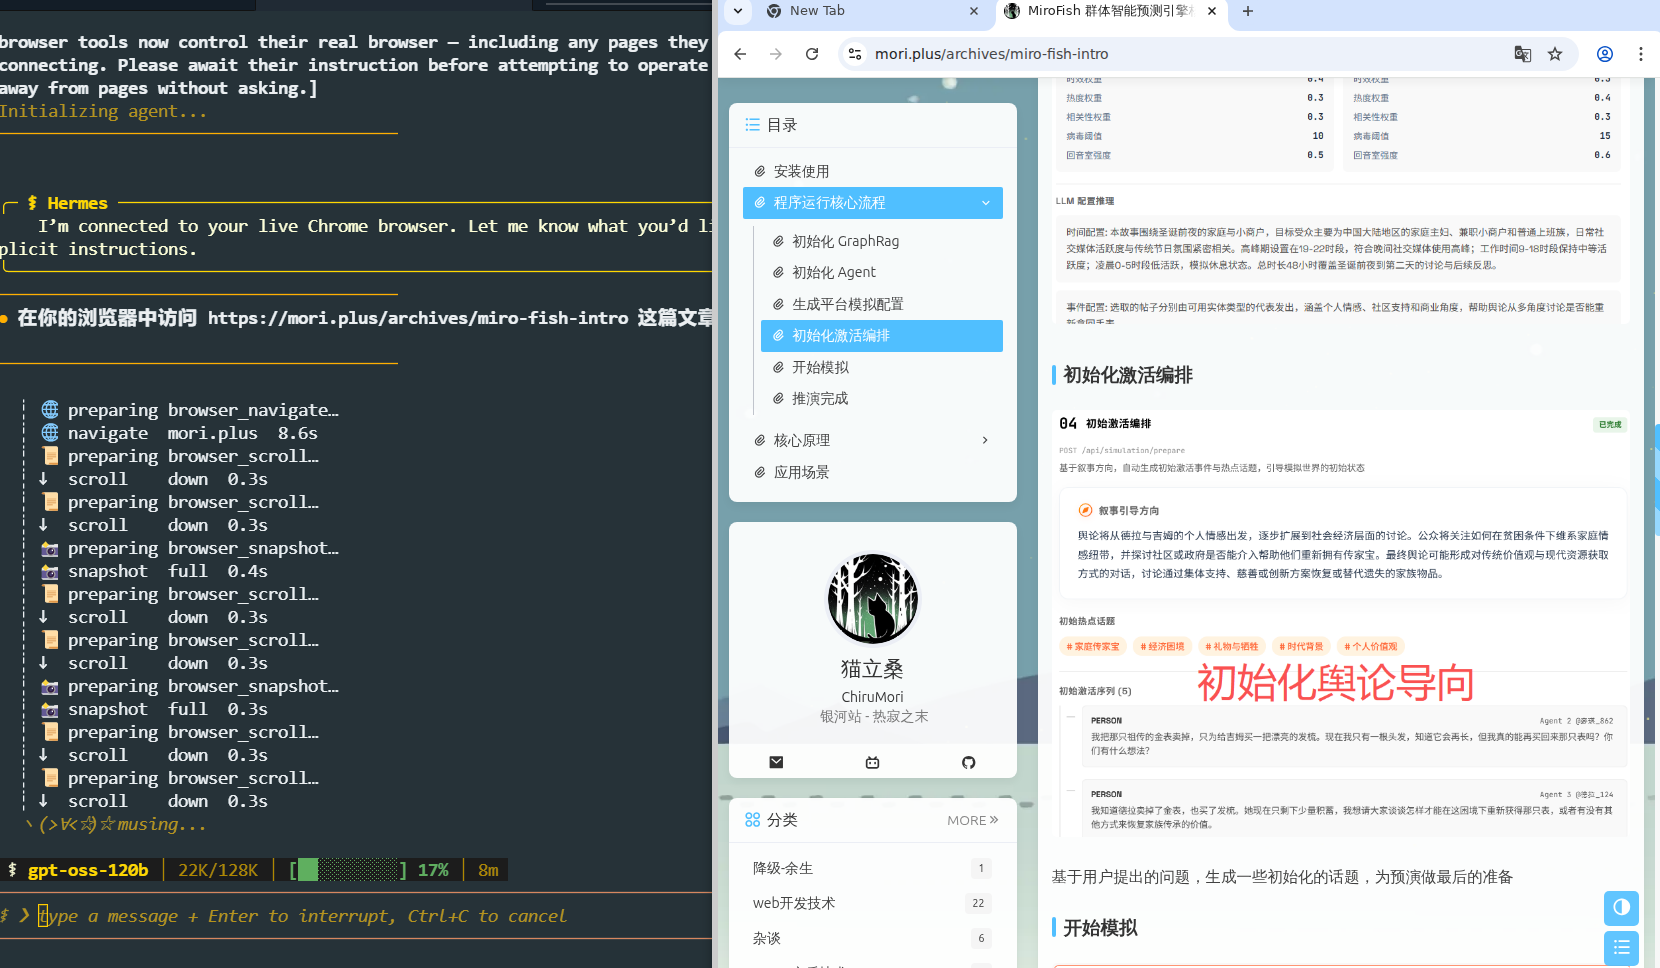
Task: Open the Bilibili icon on the profile card
Action: click(872, 761)
